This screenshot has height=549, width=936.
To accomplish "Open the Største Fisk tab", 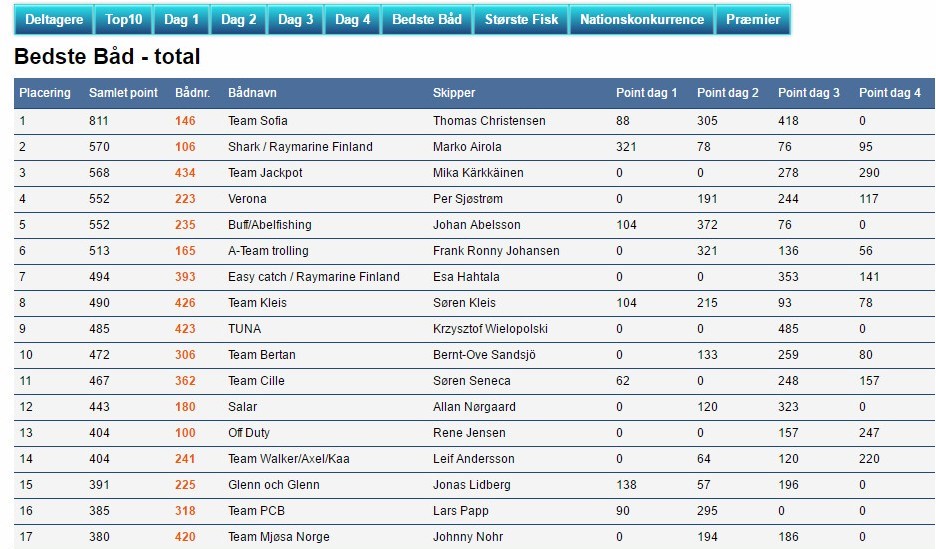I will pyautogui.click(x=521, y=20).
